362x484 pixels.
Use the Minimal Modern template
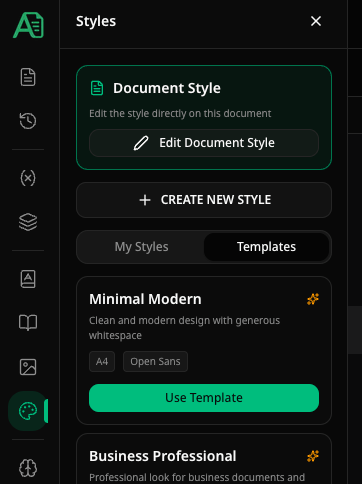[x=204, y=398]
